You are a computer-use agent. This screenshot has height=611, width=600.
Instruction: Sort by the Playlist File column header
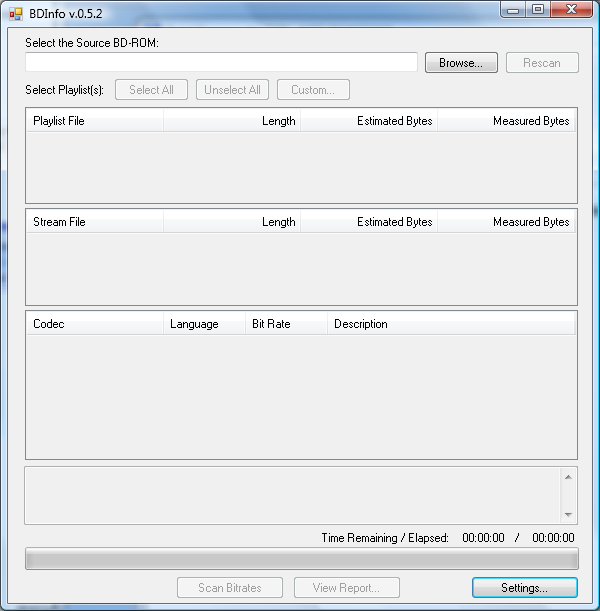(x=95, y=121)
